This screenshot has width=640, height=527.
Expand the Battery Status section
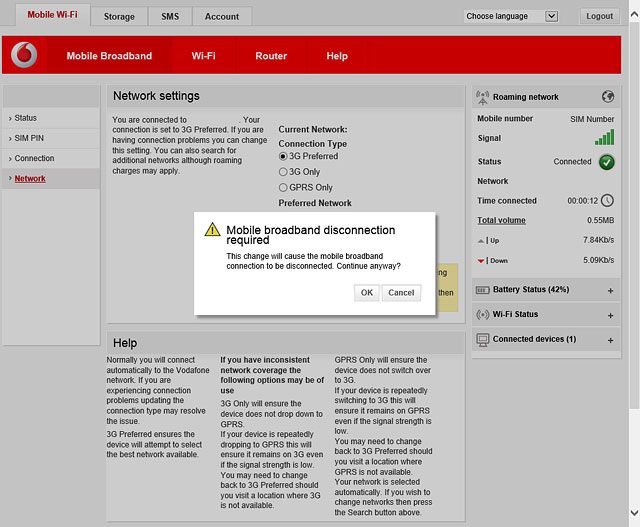pos(610,291)
